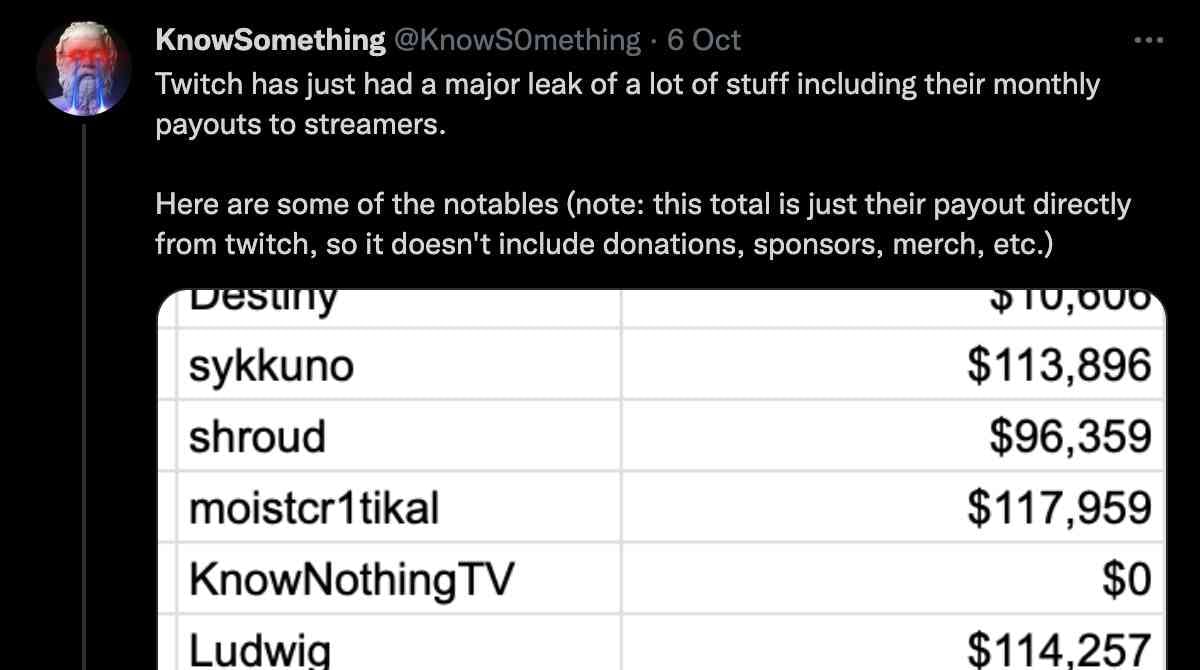Open the attached payout table image
Screen dimensions: 1200x670
coord(662,479)
